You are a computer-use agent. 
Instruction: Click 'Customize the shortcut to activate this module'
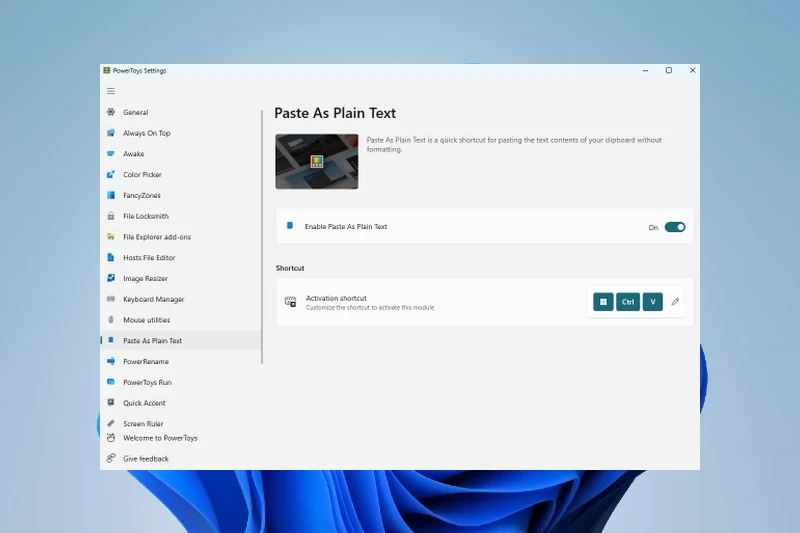370,308
